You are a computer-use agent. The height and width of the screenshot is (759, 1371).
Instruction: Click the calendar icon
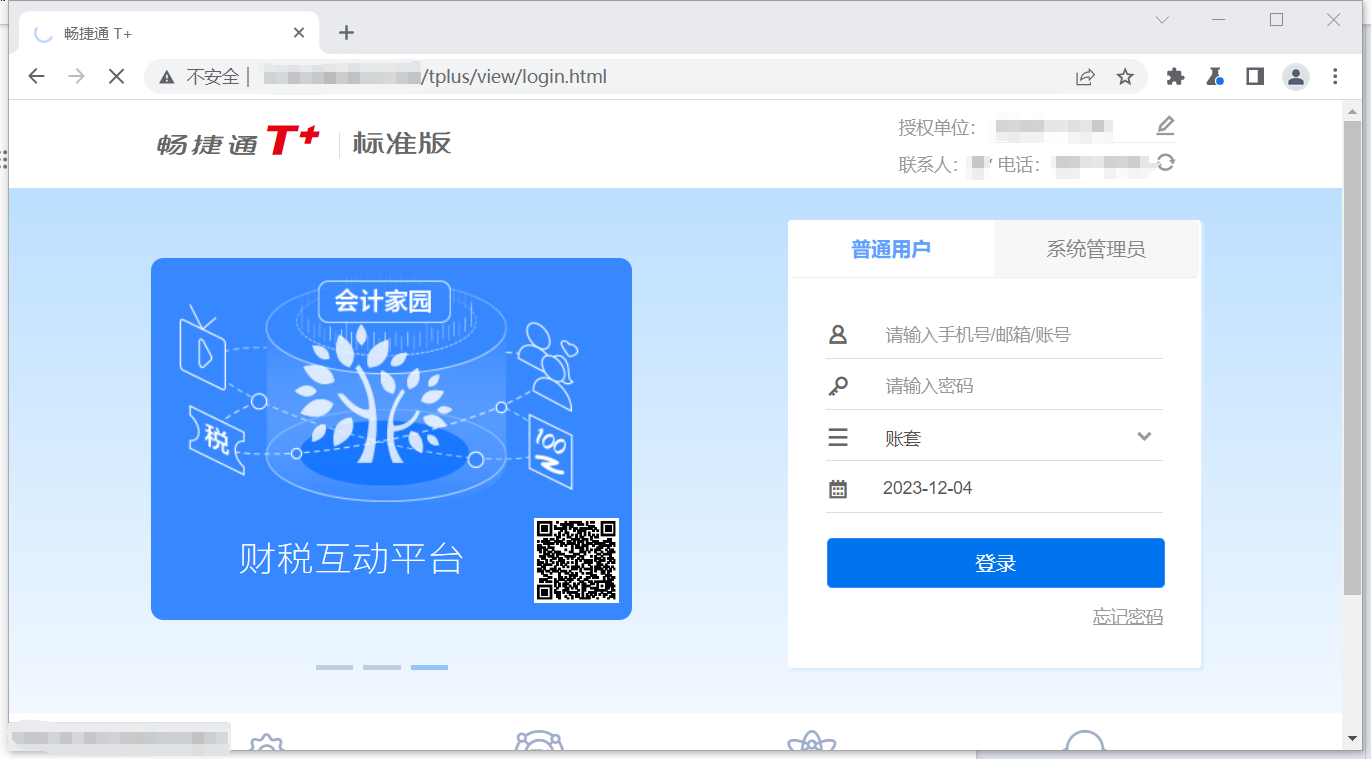pyautogui.click(x=838, y=489)
